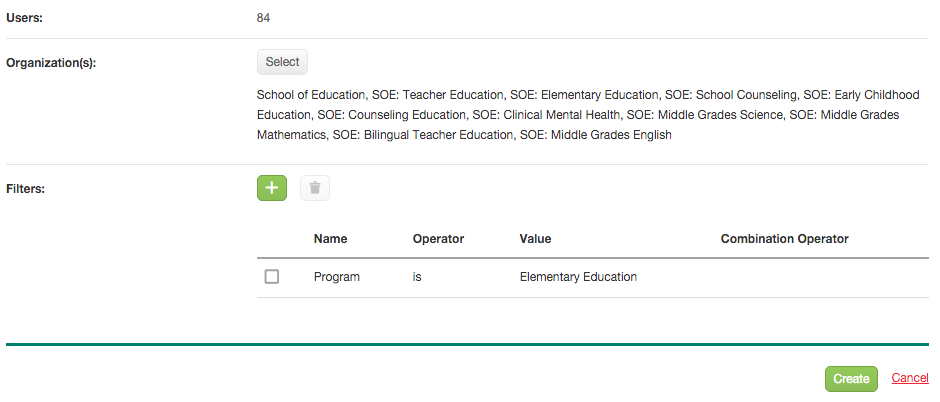The height and width of the screenshot is (402, 940).
Task: Click the Value column header
Action: pyautogui.click(x=535, y=239)
